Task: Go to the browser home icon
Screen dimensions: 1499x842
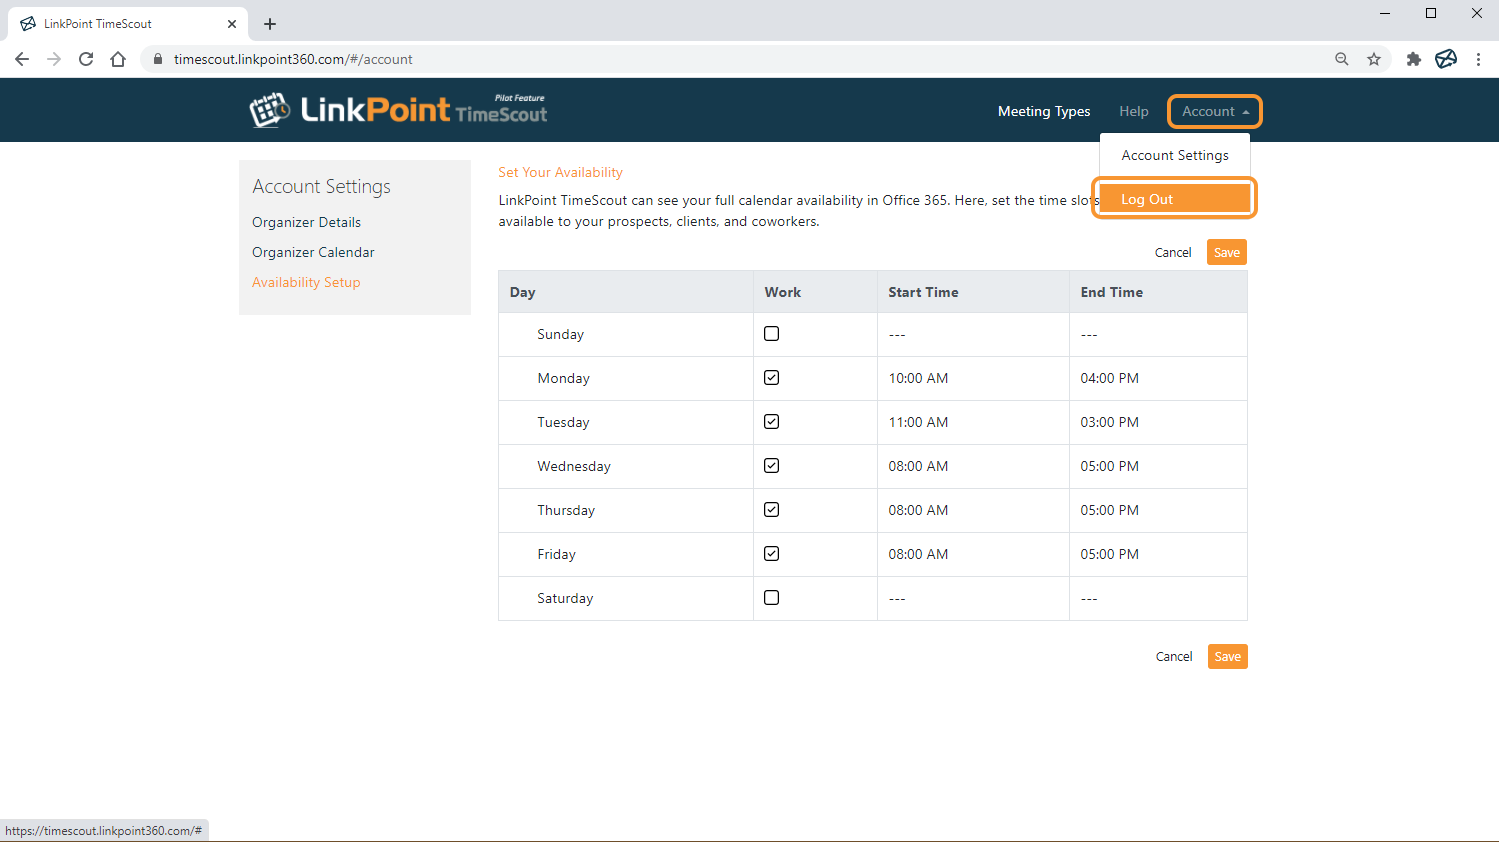Action: click(x=118, y=59)
